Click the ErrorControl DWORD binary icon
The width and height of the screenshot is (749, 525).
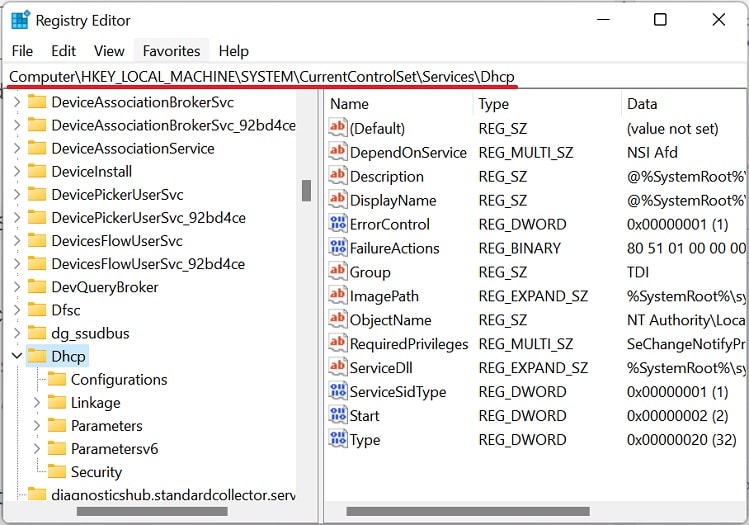(x=337, y=223)
